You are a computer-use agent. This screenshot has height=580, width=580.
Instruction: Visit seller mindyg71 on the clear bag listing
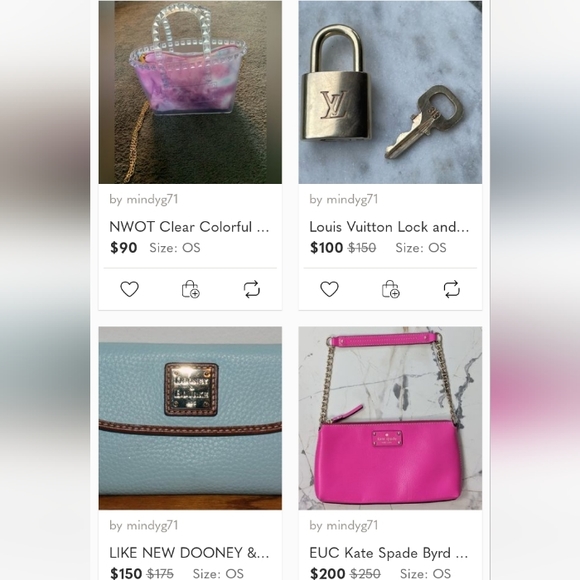coord(144,199)
